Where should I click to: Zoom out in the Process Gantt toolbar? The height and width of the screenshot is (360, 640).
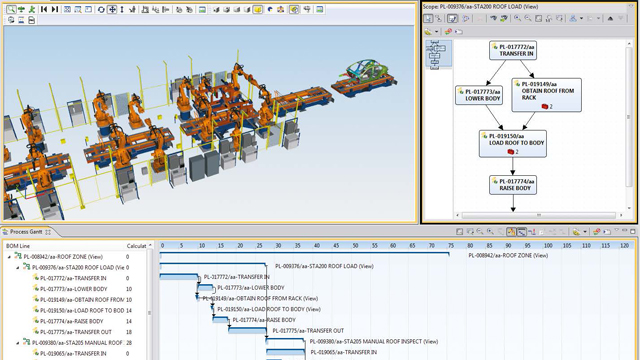click(x=480, y=232)
